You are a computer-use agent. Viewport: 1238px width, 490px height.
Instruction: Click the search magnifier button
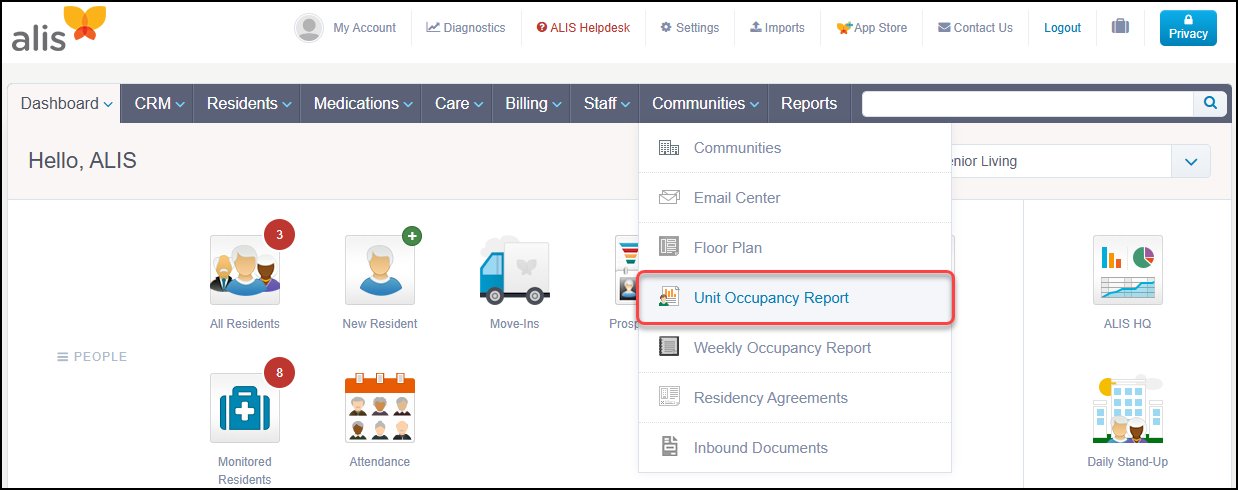tap(1209, 103)
